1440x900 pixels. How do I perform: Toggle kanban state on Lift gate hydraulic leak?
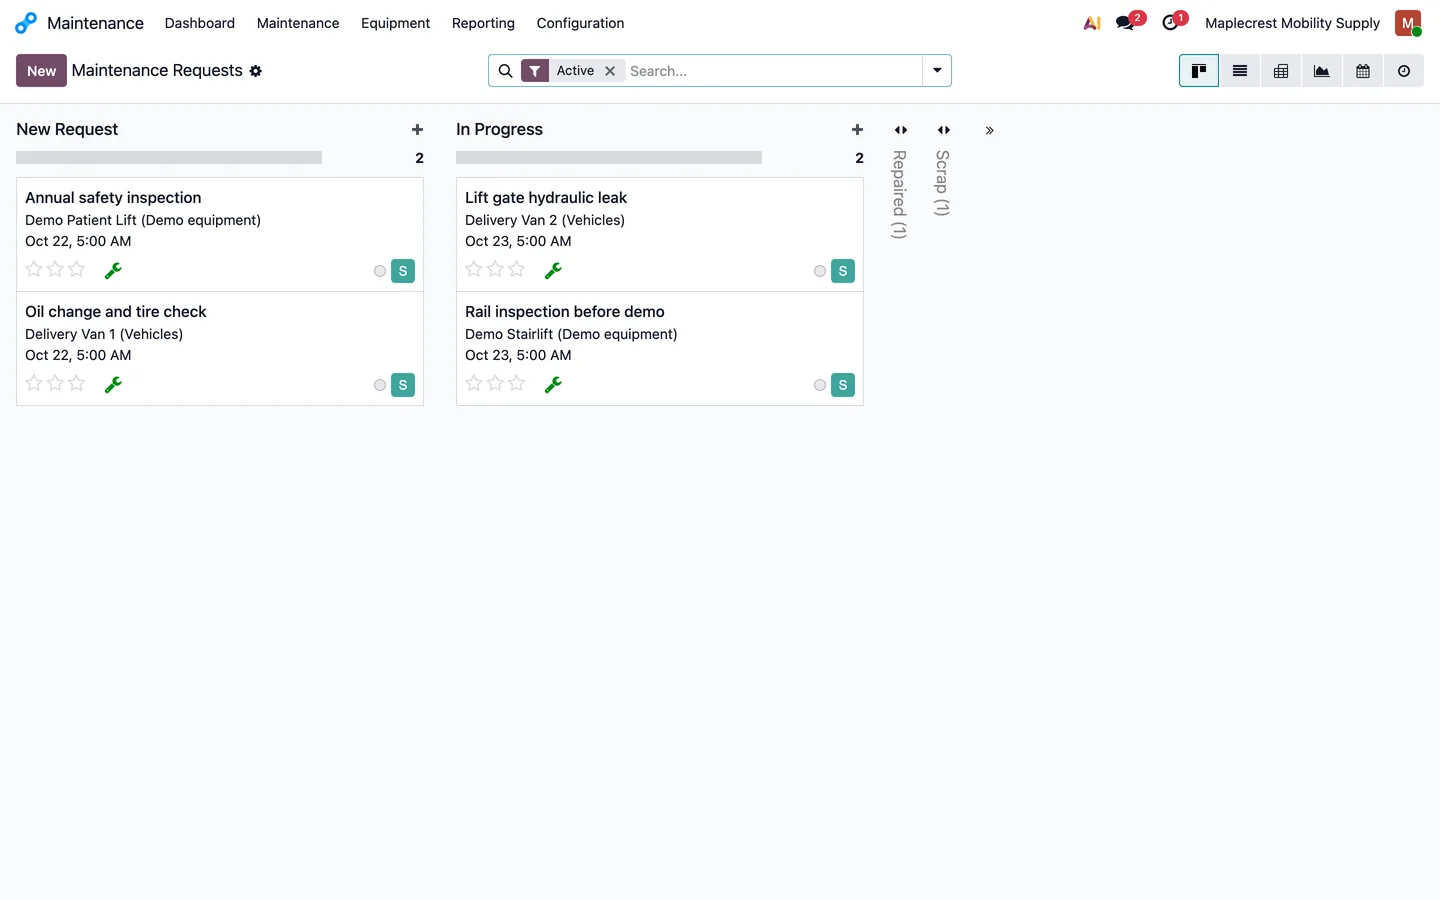tap(820, 271)
